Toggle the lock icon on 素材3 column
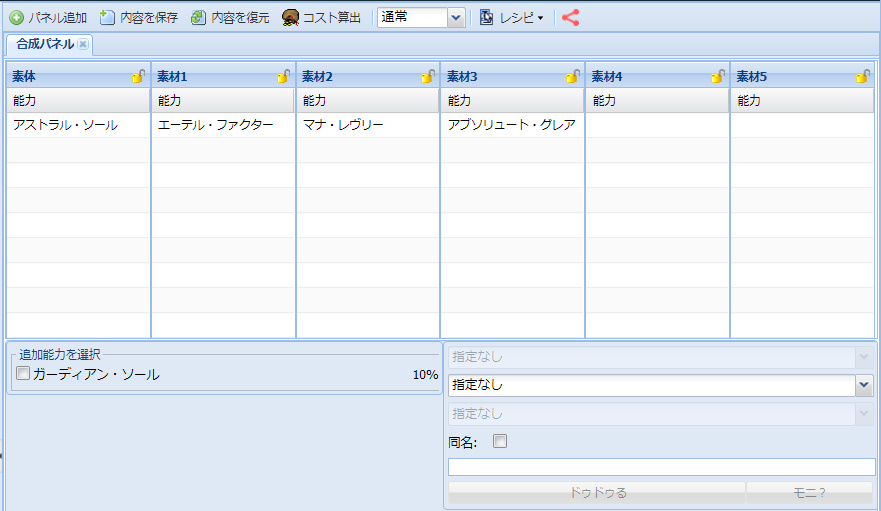881x511 pixels. [573, 76]
